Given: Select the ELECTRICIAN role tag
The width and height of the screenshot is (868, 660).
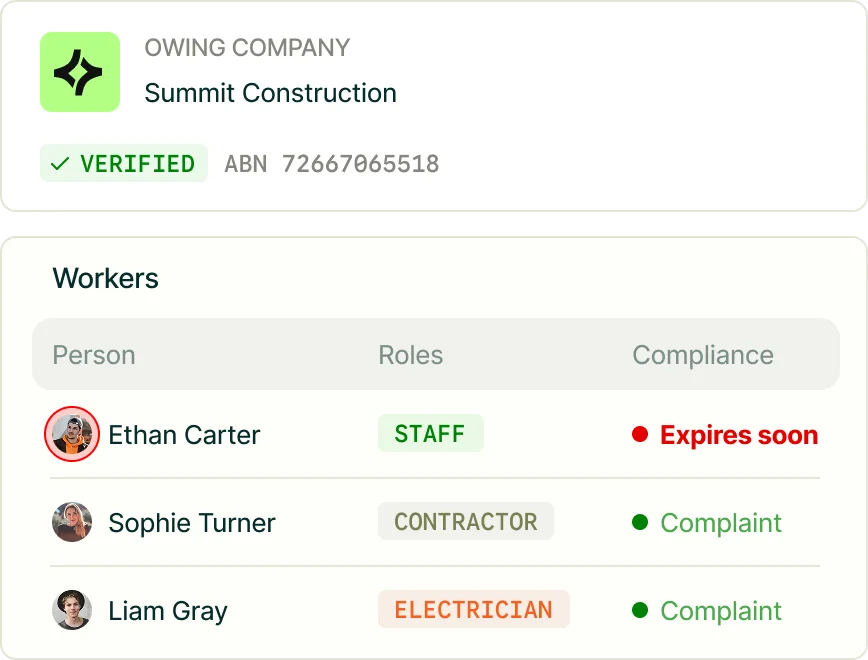Looking at the screenshot, I should [x=473, y=610].
